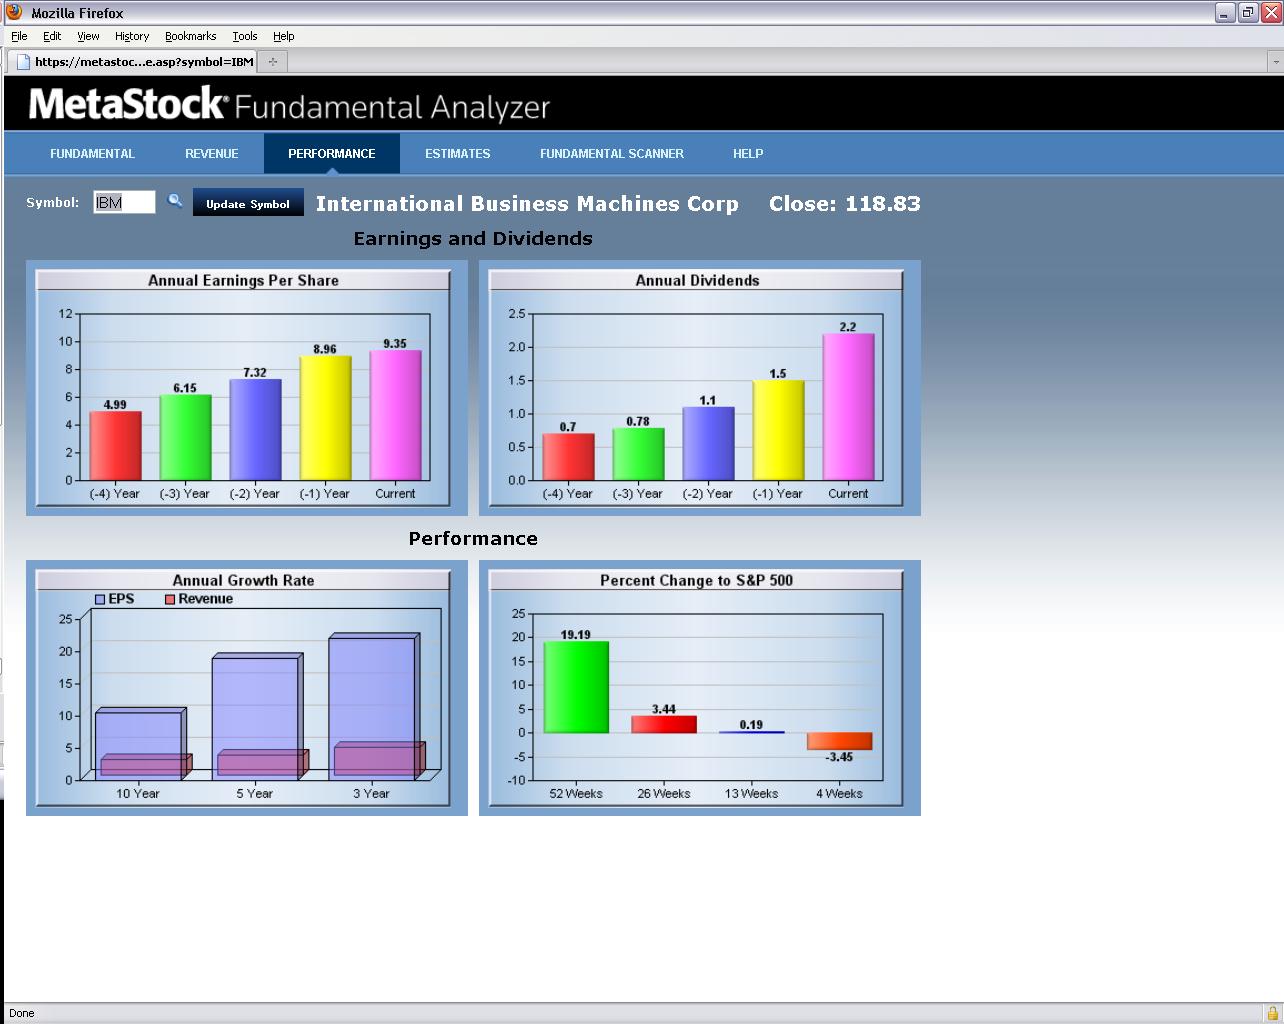Image resolution: width=1284 pixels, height=1024 pixels.
Task: Click the Annual Dividends chart title
Action: (x=697, y=280)
